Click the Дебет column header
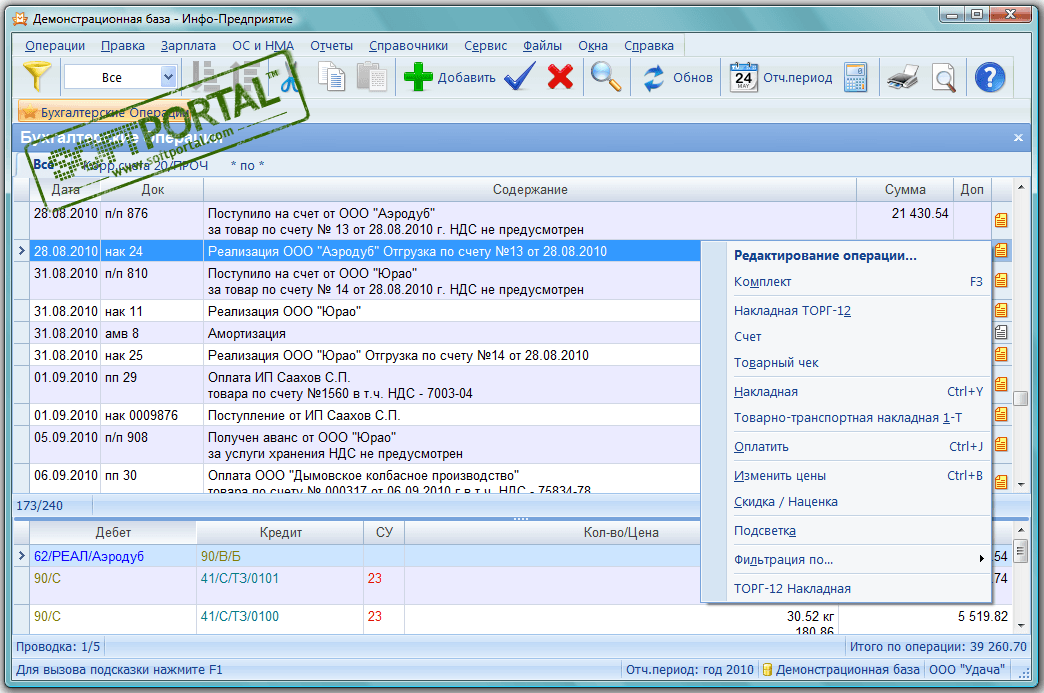This screenshot has width=1044, height=693. point(113,533)
